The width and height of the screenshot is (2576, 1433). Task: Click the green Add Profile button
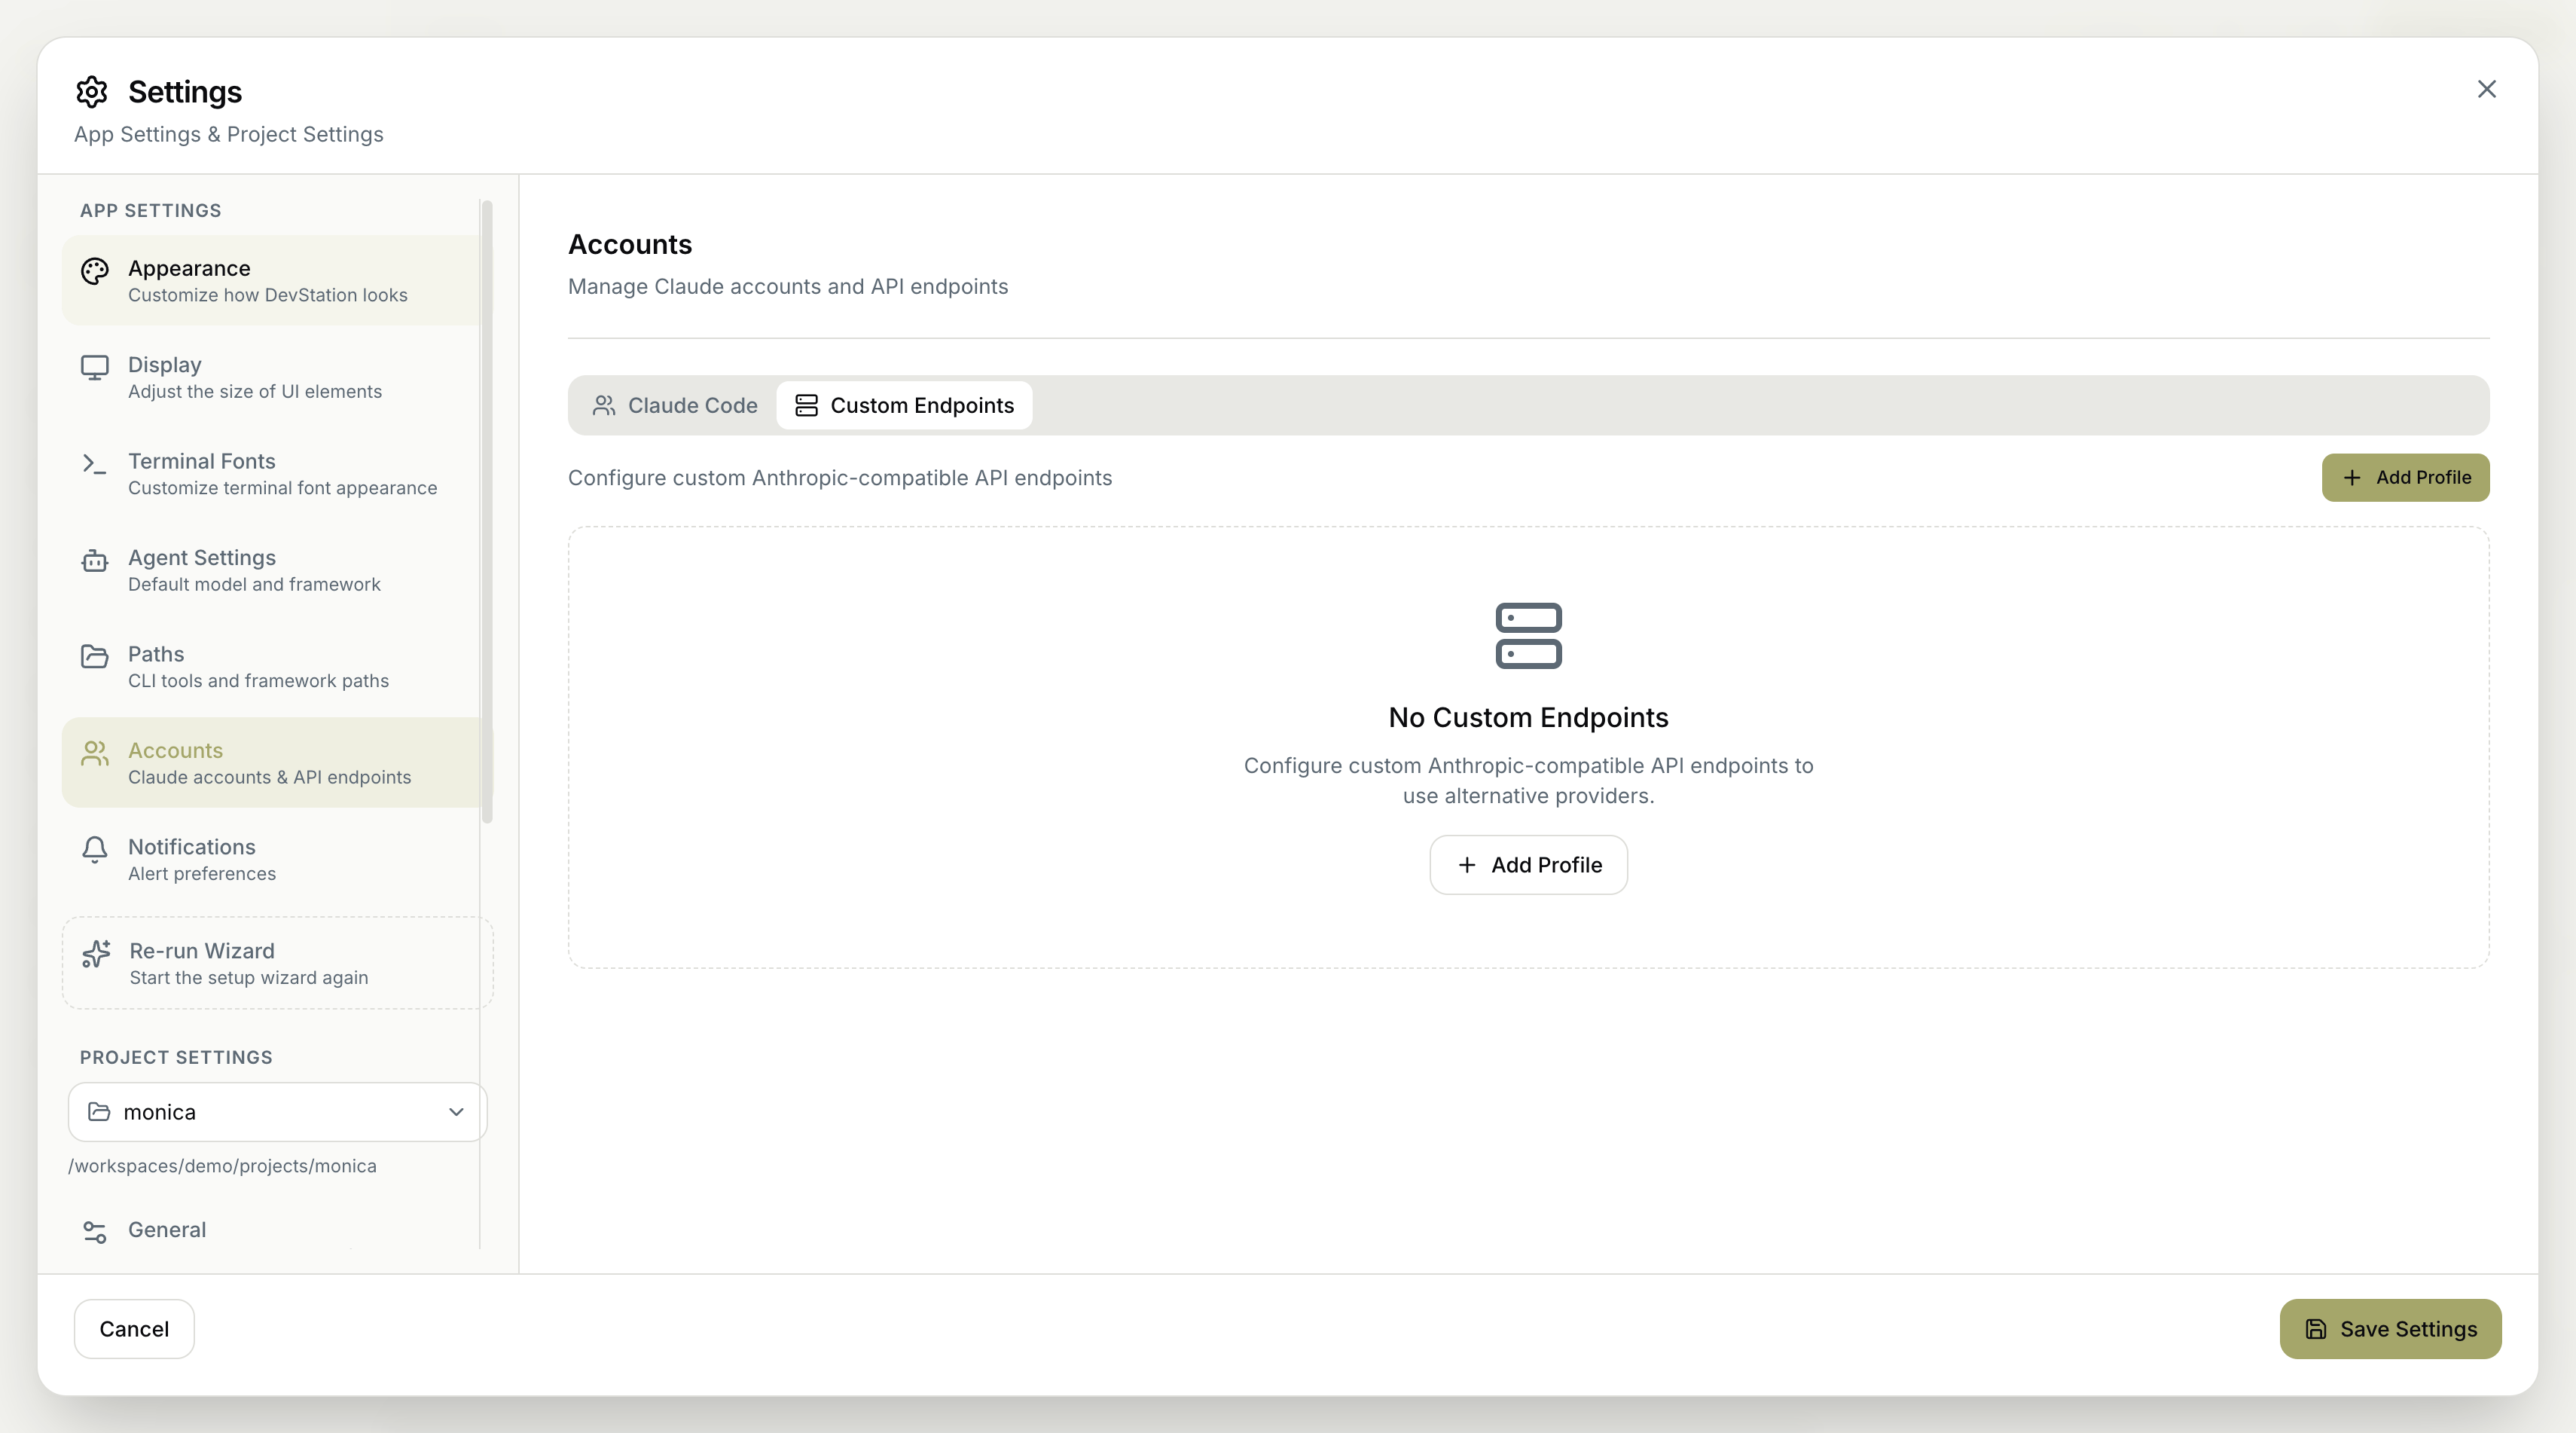pyautogui.click(x=2405, y=478)
